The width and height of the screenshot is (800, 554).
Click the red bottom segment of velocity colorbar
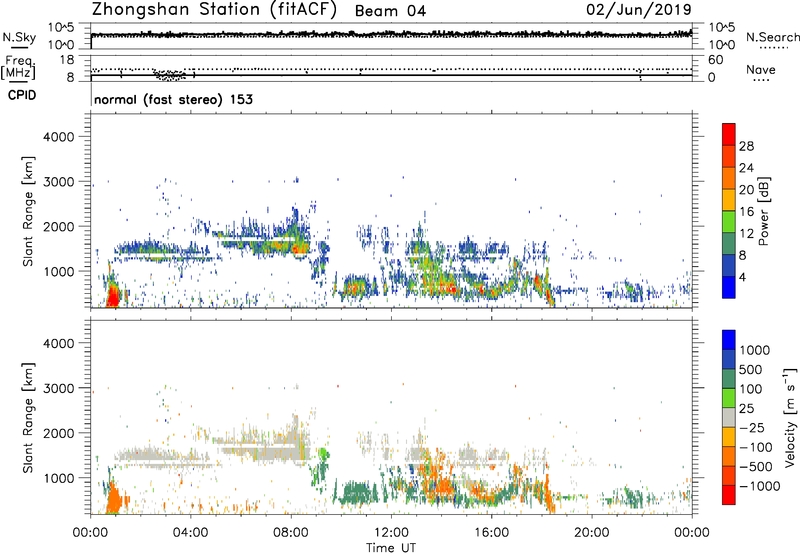(729, 495)
